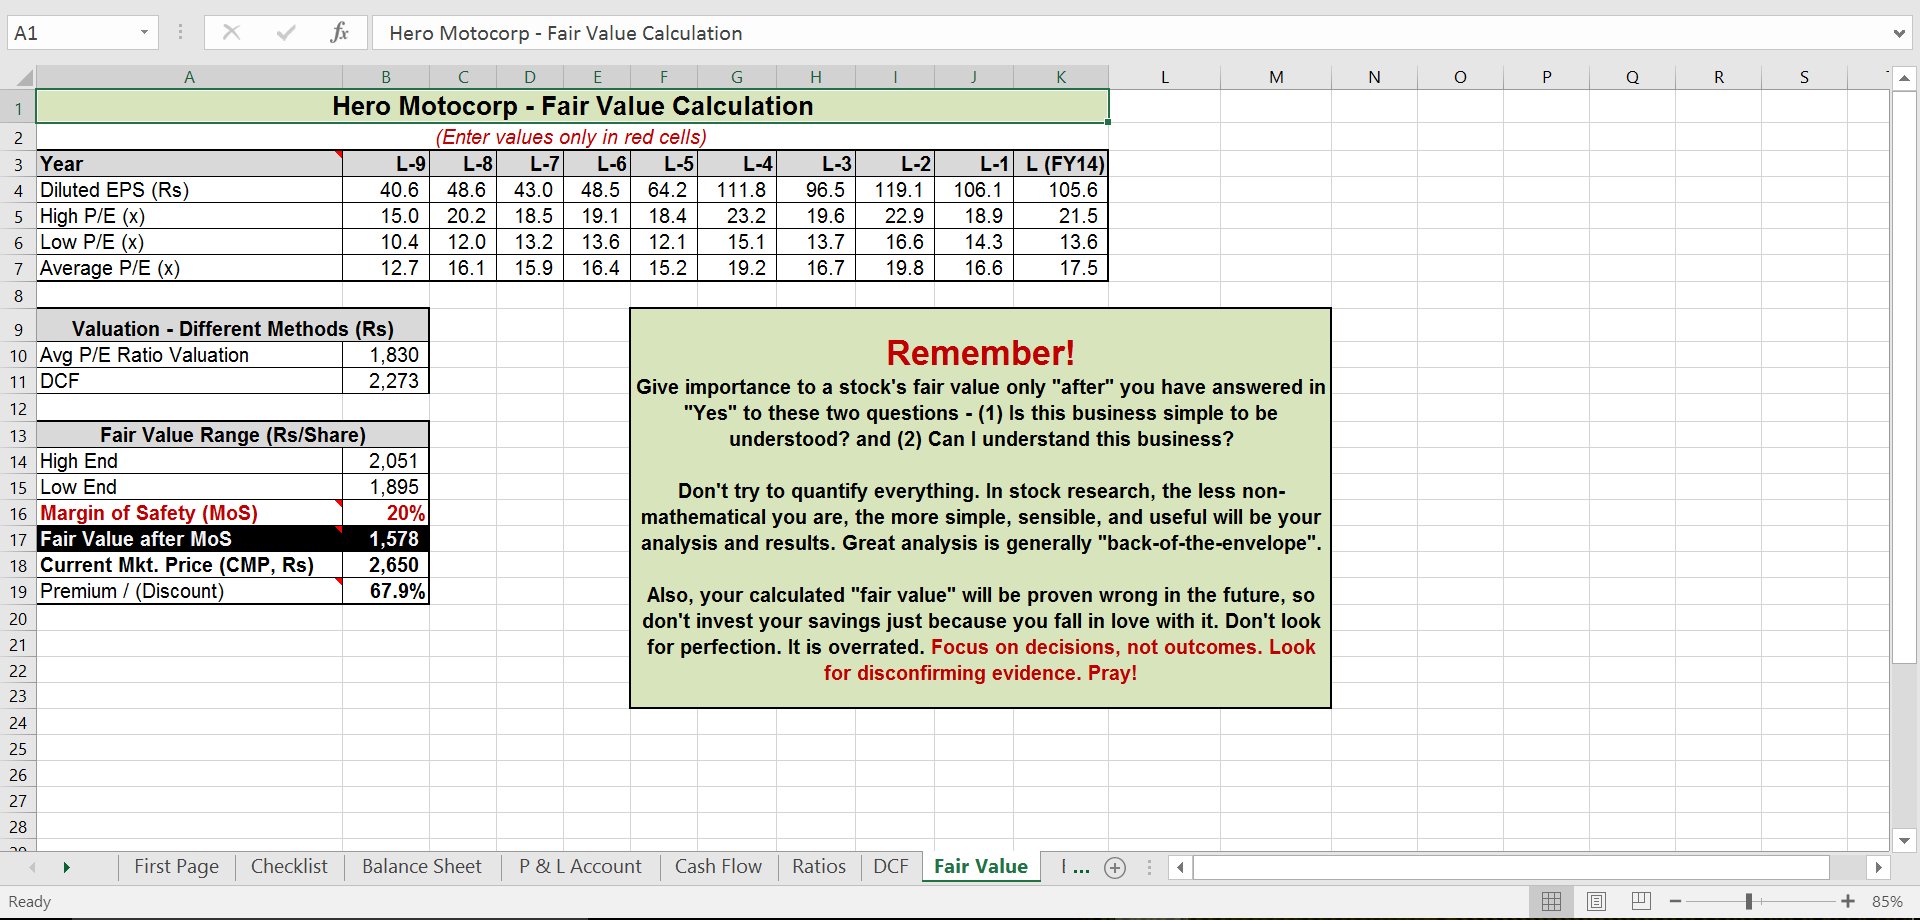Select Fair Value Range header cell
Viewport: 1920px width, 920px height.
point(233,435)
